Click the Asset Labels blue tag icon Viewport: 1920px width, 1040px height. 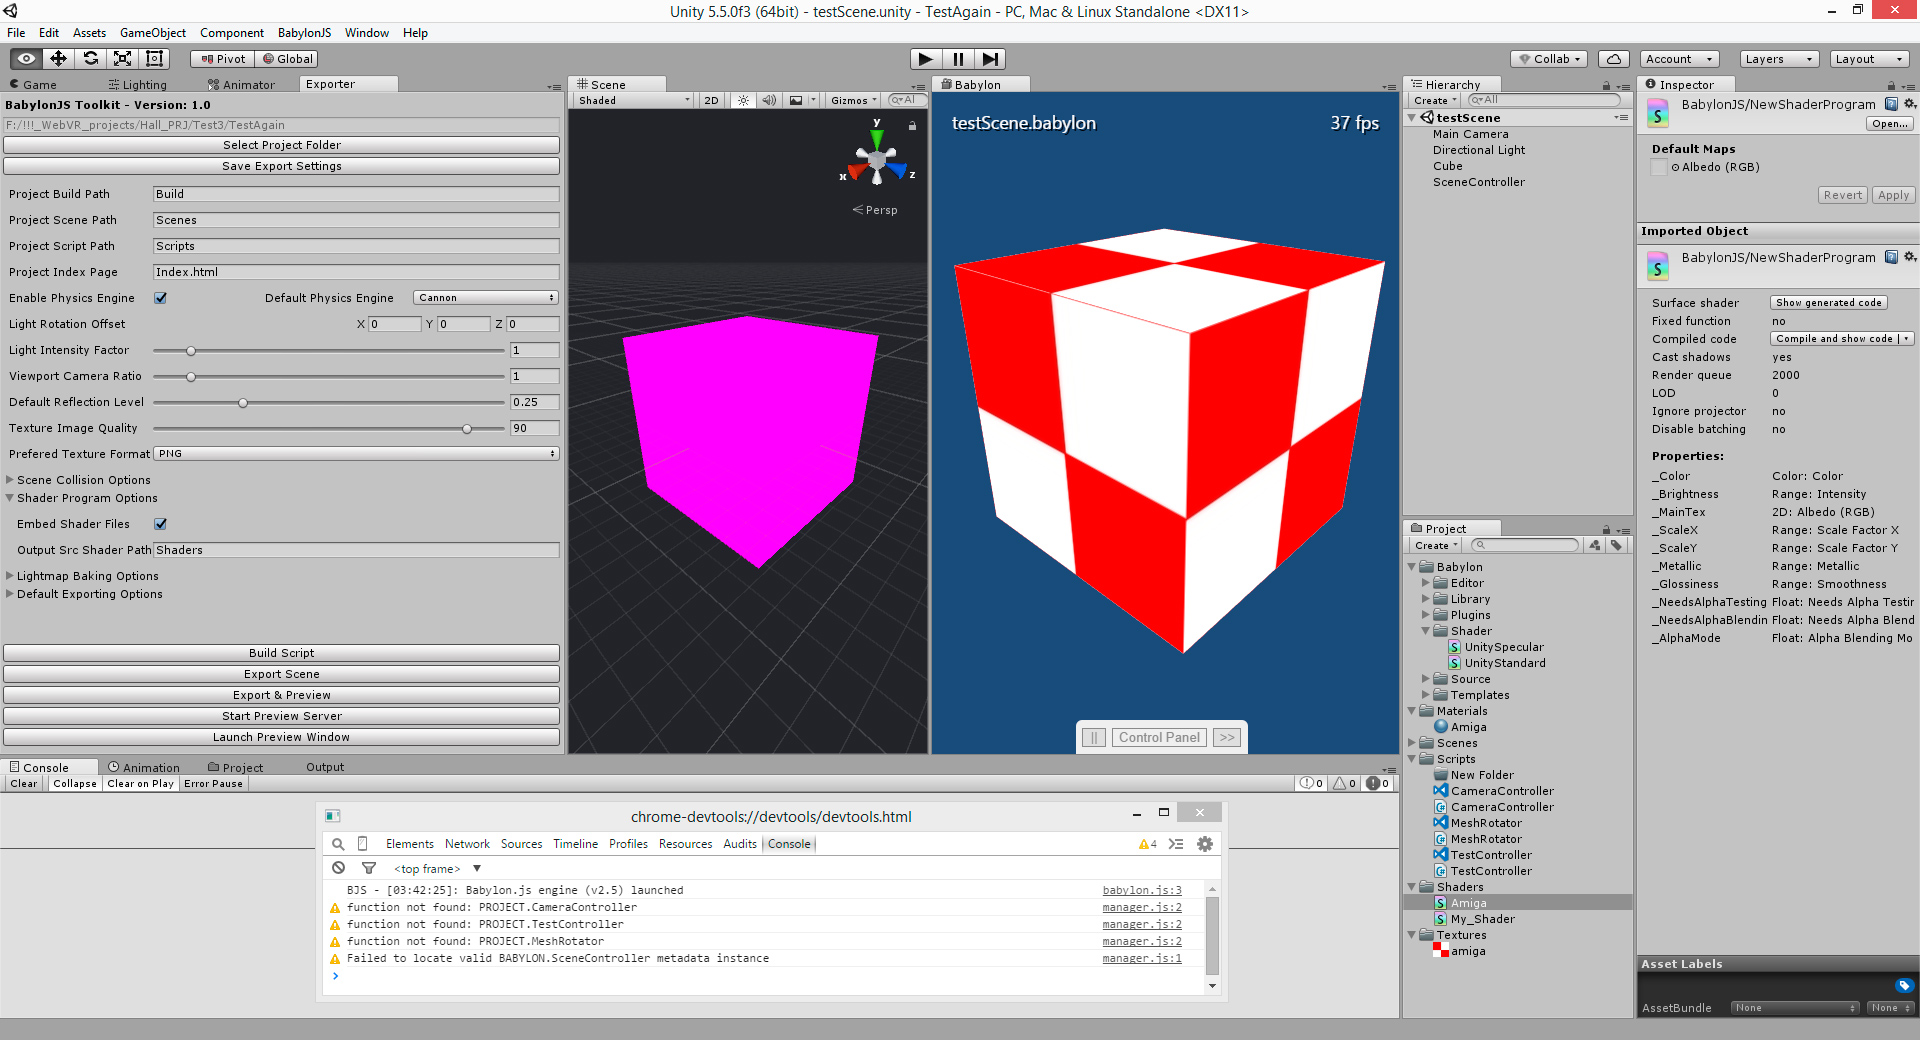click(1904, 985)
